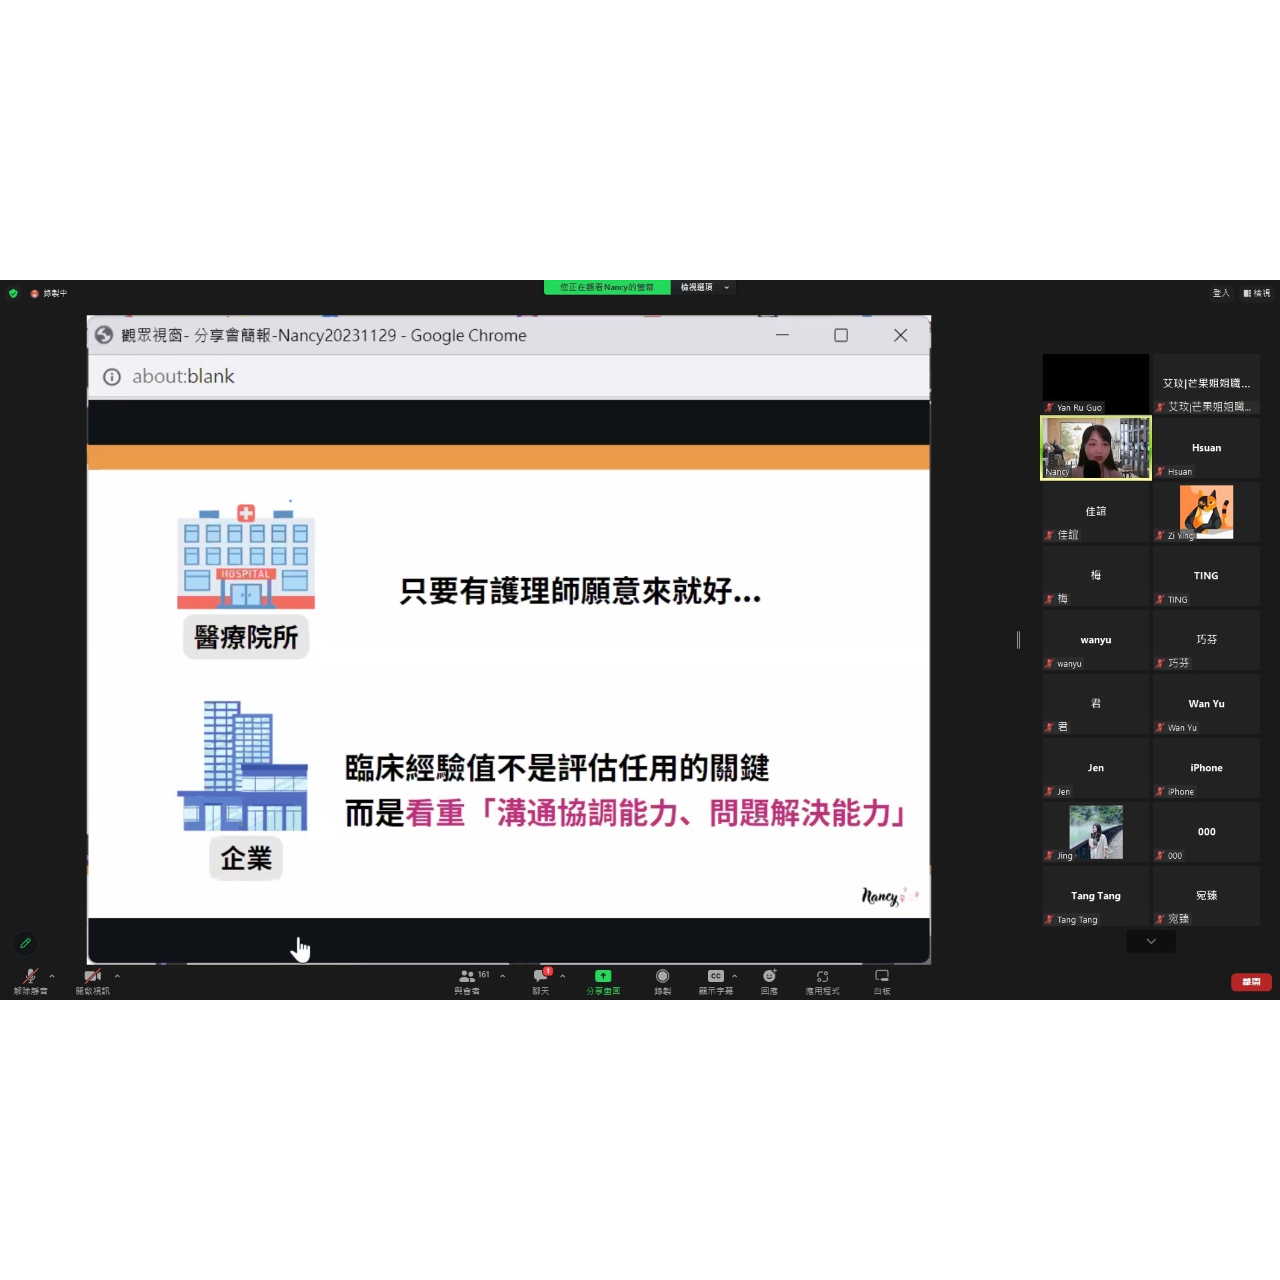Open the Whiteboard icon in toolbar
The image size is (1280, 1280).
click(x=882, y=981)
